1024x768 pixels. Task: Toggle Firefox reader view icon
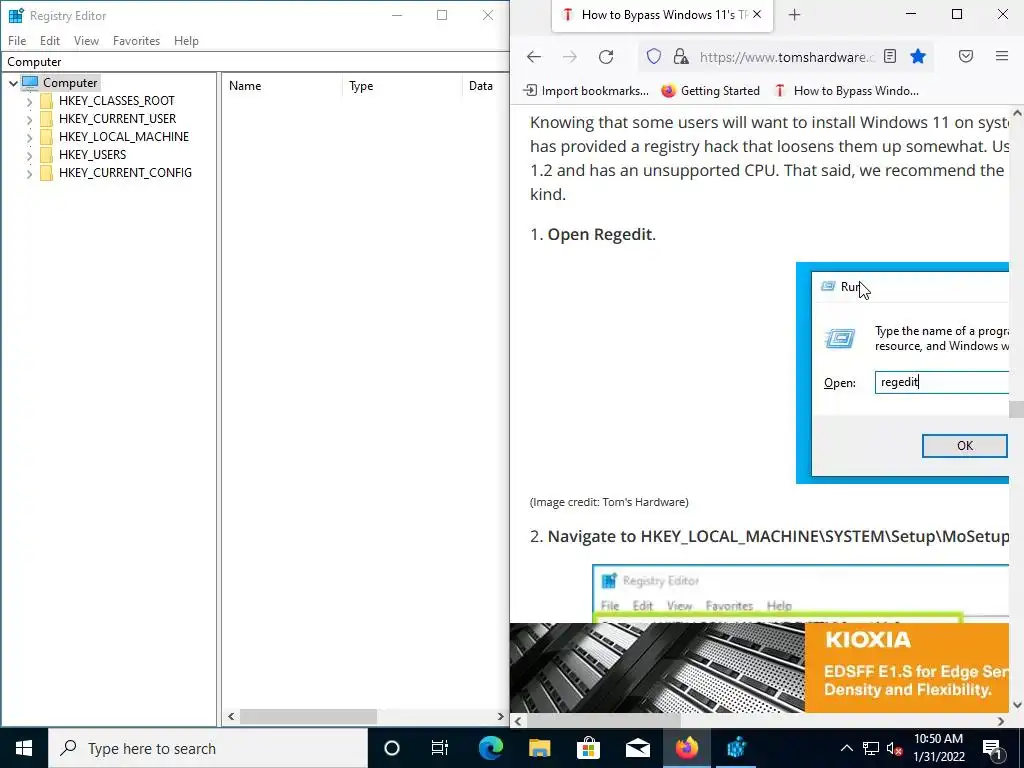pyautogui.click(x=890, y=56)
